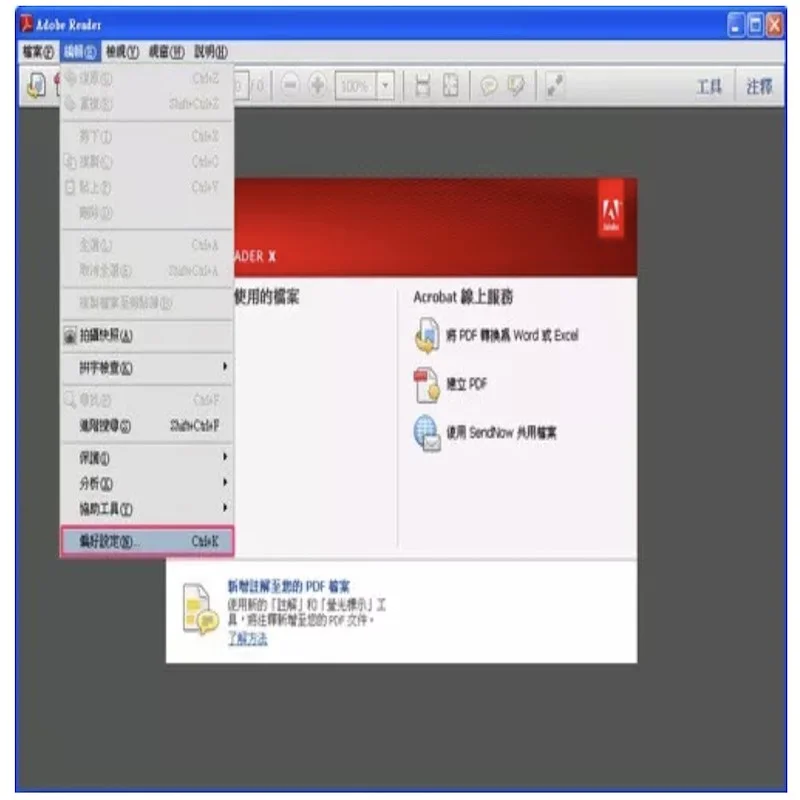Click the SendNow globe envelope icon
The height and width of the screenshot is (800, 800).
[427, 433]
